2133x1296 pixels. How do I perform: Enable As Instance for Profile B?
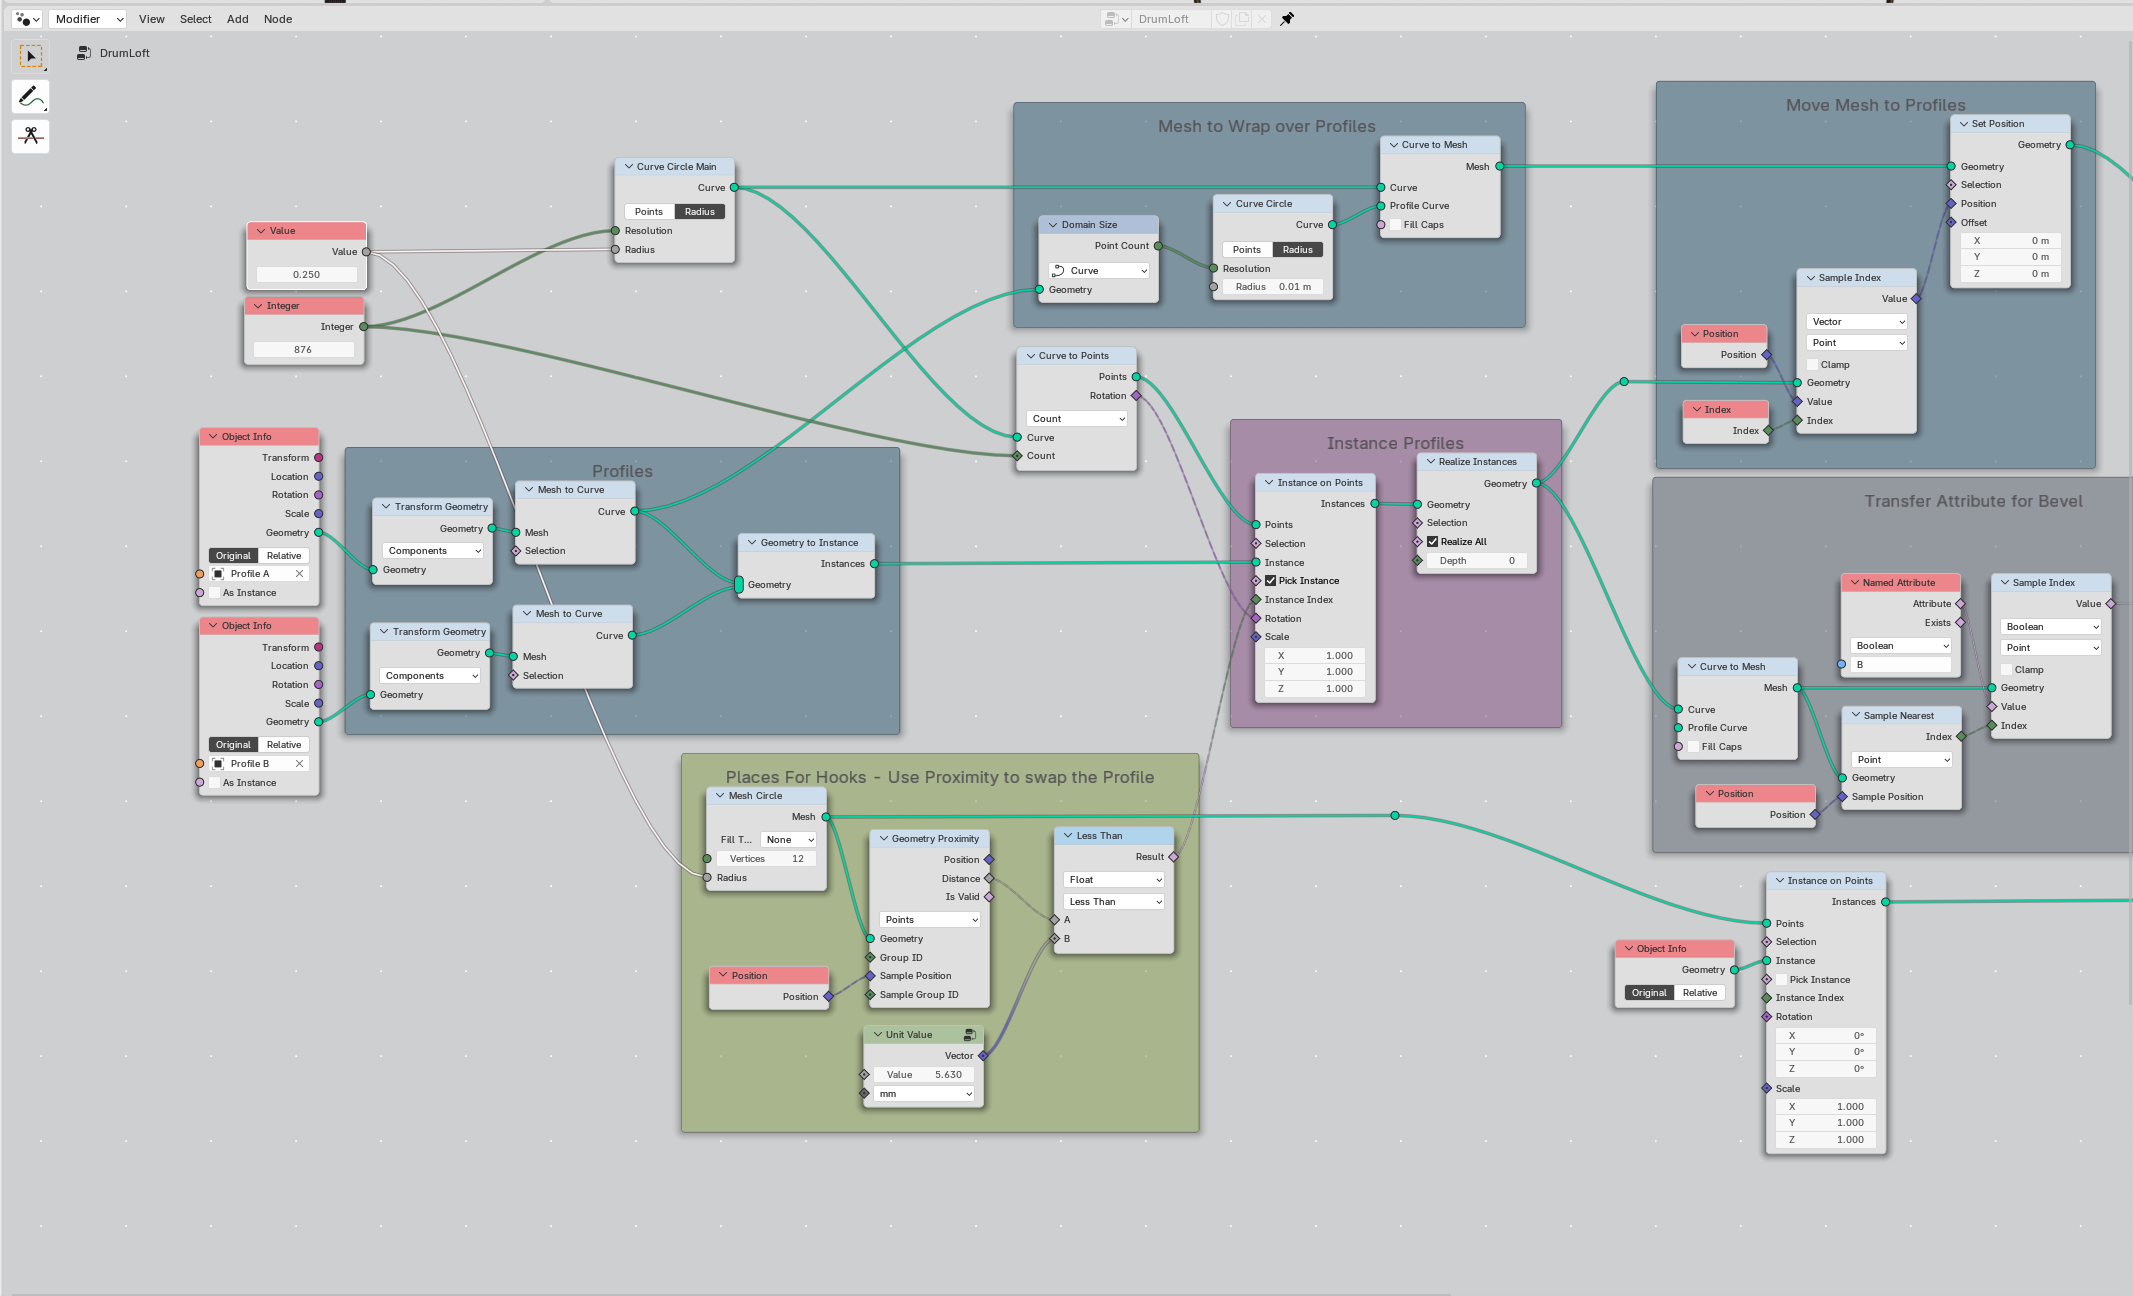pos(215,783)
